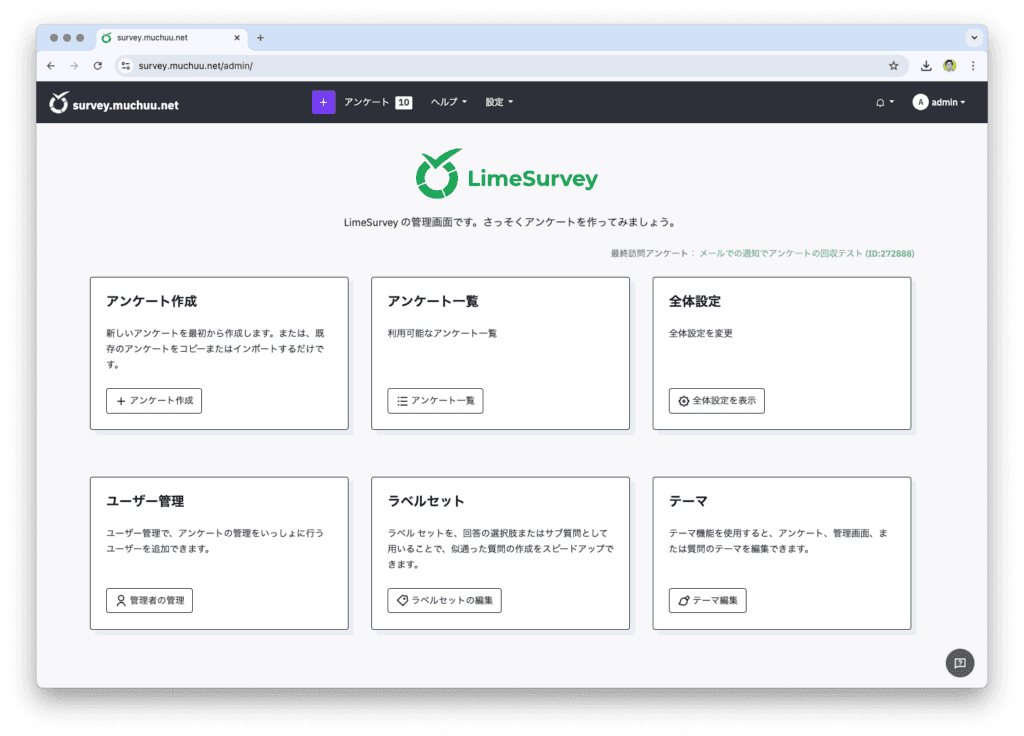The height and width of the screenshot is (736, 1024).
Task: Open the tab search chevron
Action: [x=972, y=38]
